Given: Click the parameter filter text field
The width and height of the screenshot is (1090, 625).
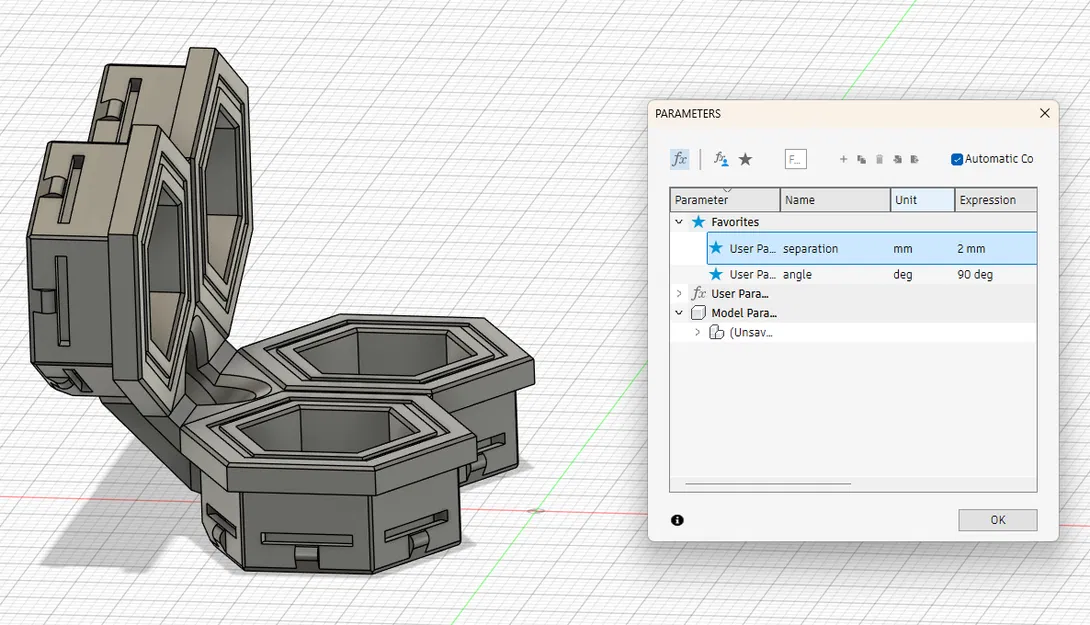Looking at the screenshot, I should tap(797, 157).
